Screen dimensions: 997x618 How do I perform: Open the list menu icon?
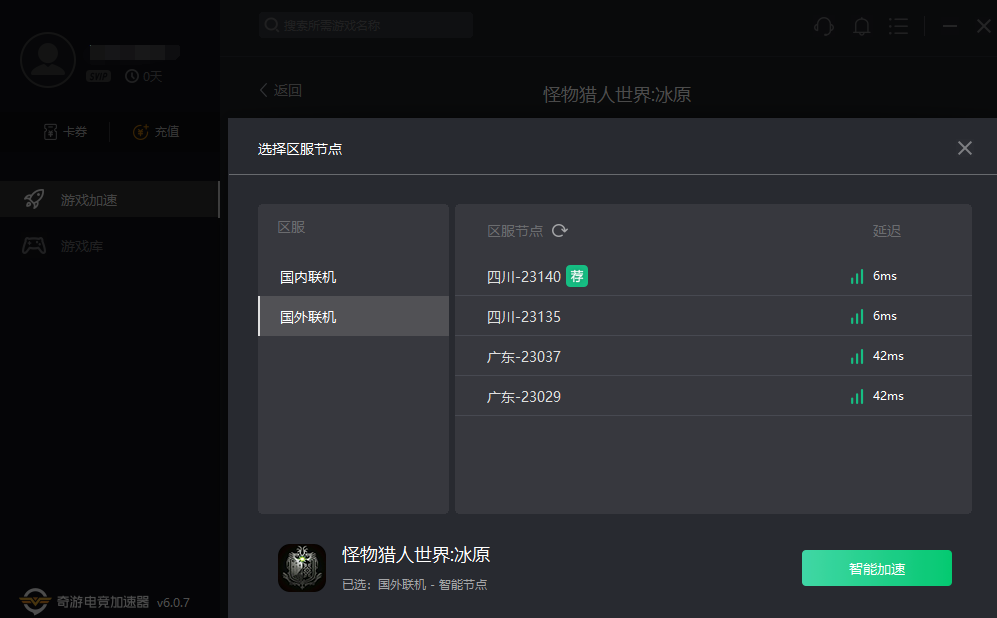(x=898, y=26)
